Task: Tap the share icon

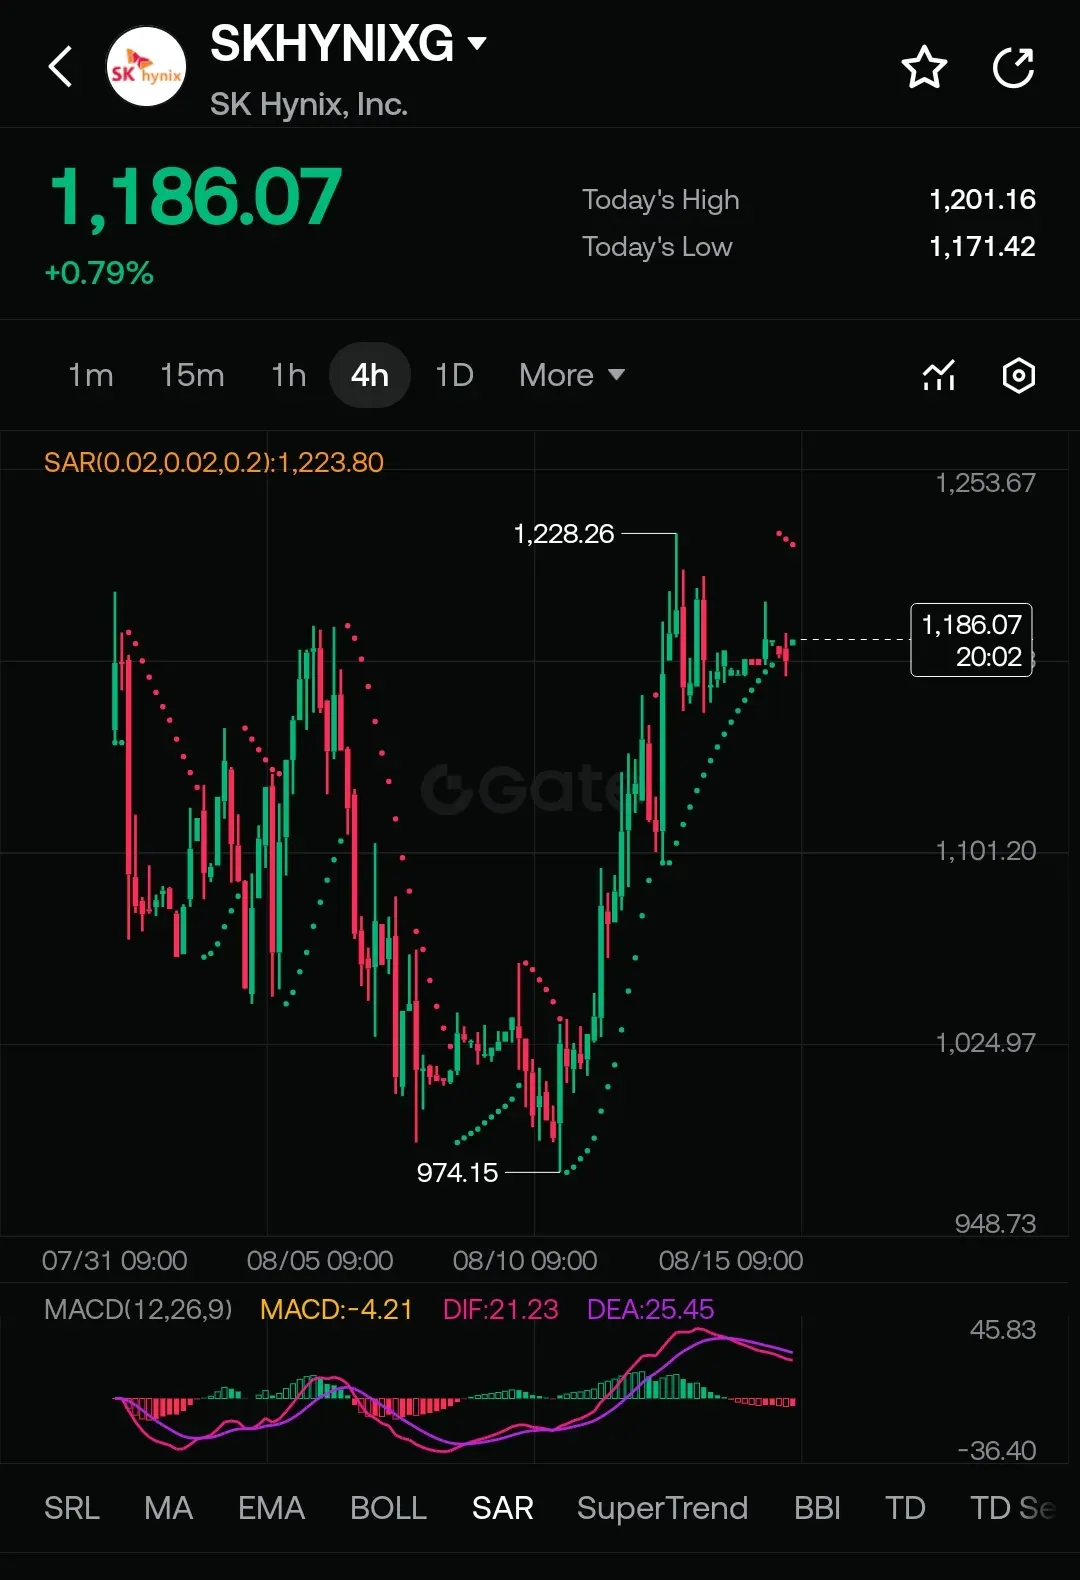Action: (1013, 67)
